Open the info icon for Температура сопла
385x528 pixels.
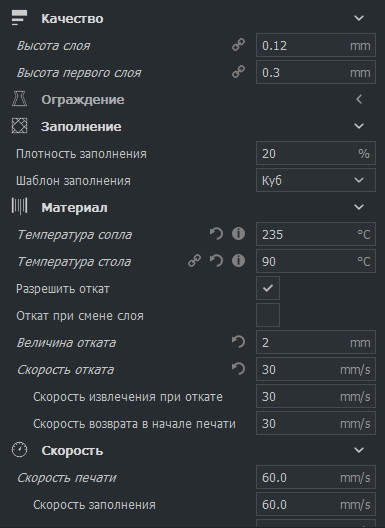[238, 234]
